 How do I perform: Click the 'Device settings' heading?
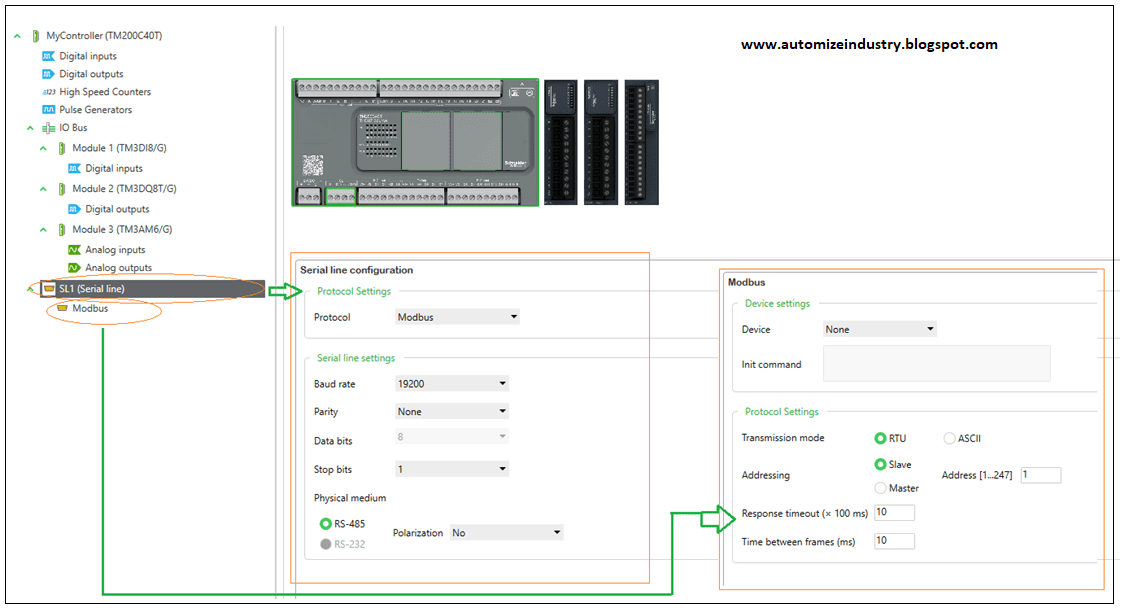[x=777, y=303]
